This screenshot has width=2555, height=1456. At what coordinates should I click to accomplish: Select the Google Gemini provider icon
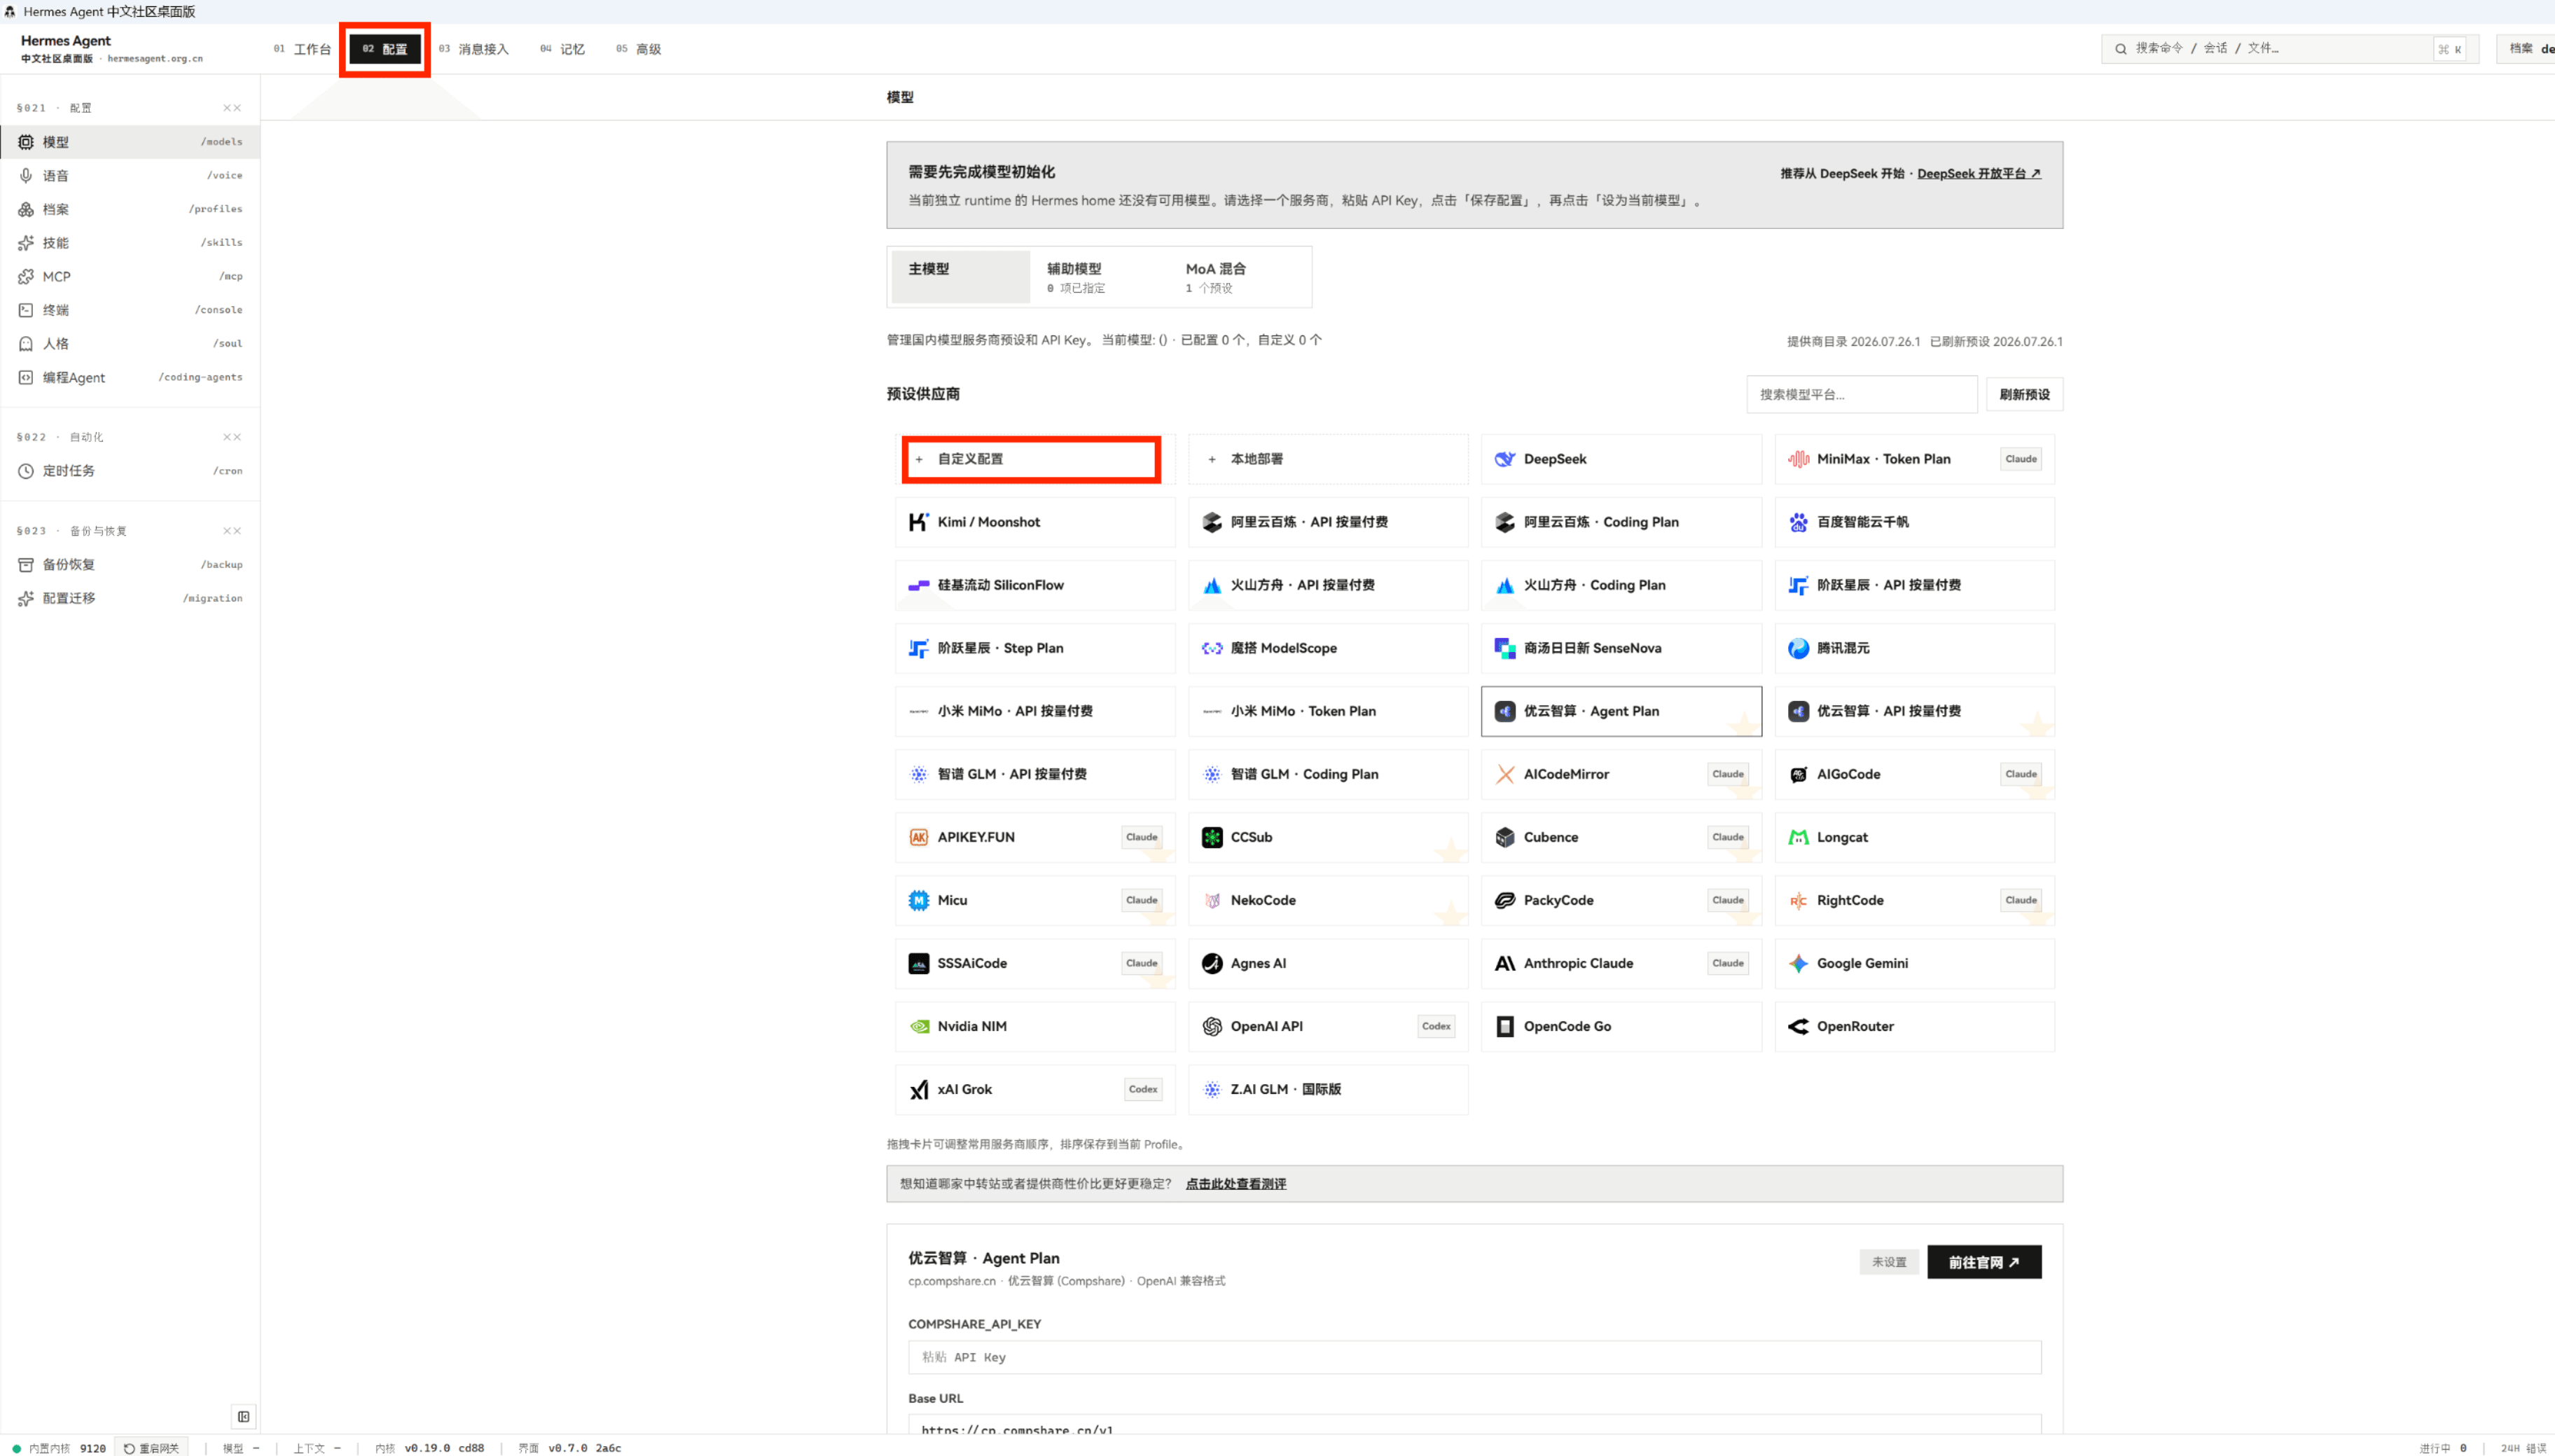coord(1798,963)
